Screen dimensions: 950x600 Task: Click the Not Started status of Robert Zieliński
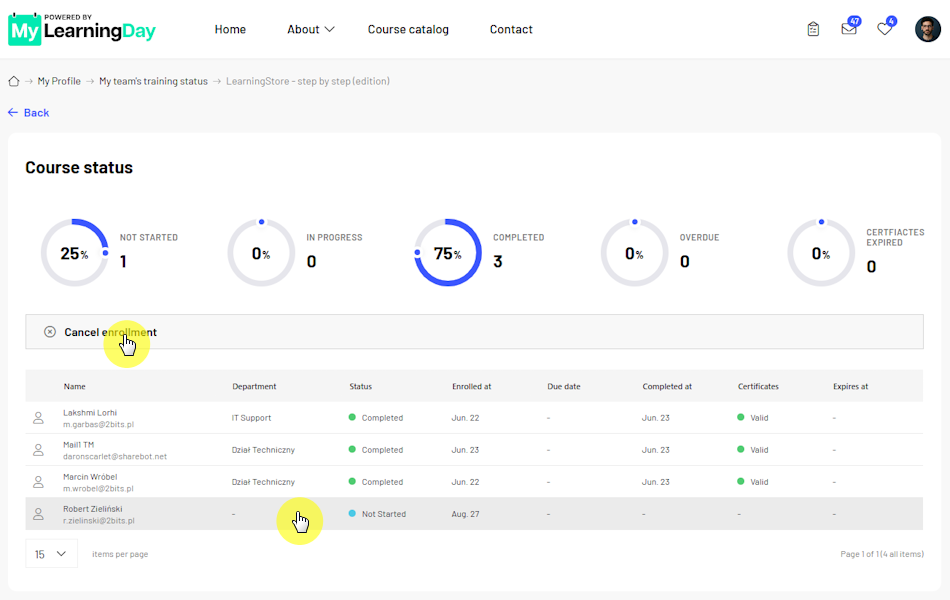click(377, 514)
